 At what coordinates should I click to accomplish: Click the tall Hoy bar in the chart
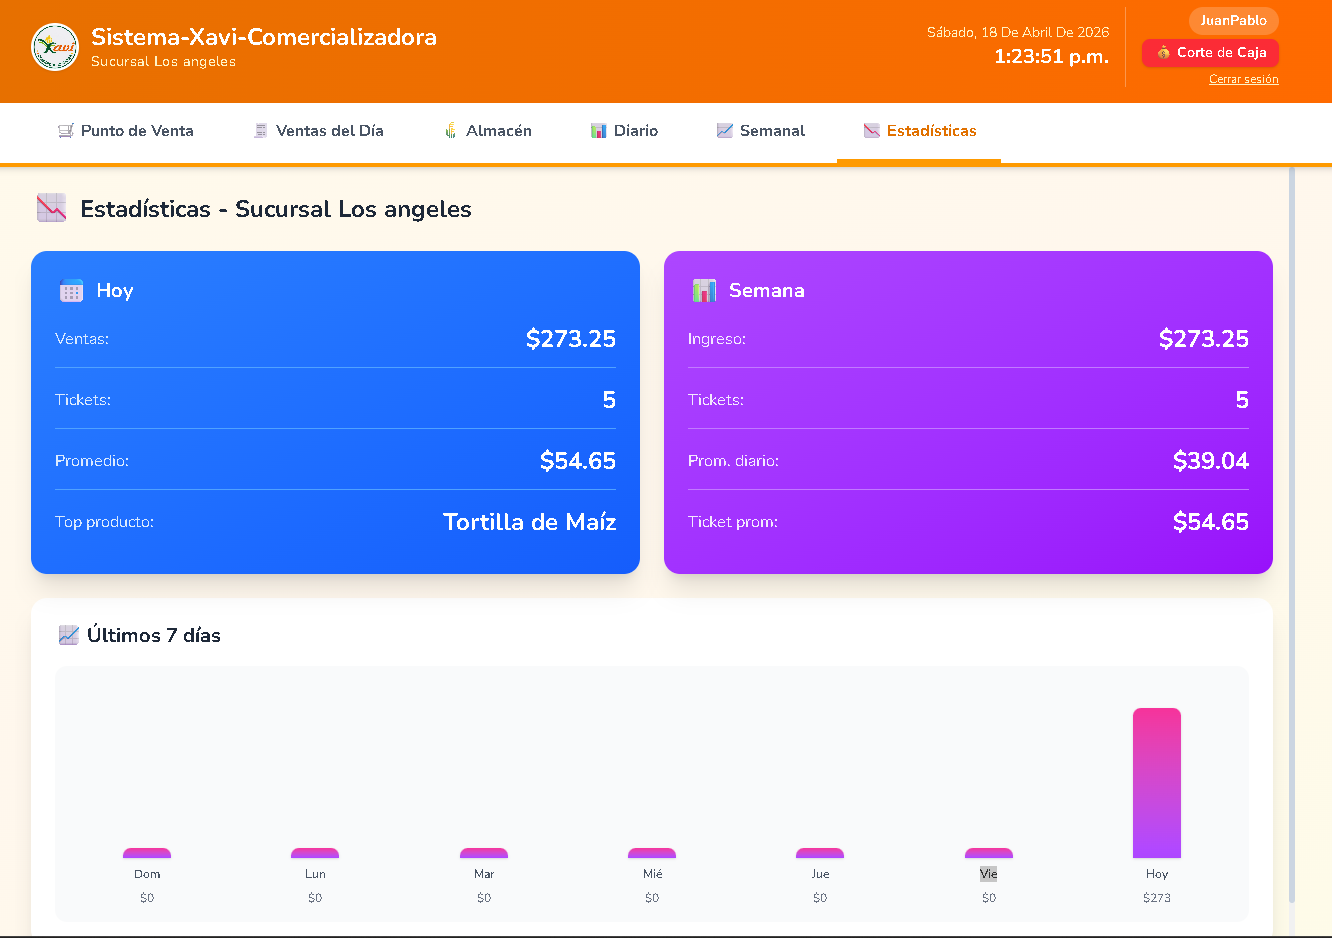[x=1156, y=783]
